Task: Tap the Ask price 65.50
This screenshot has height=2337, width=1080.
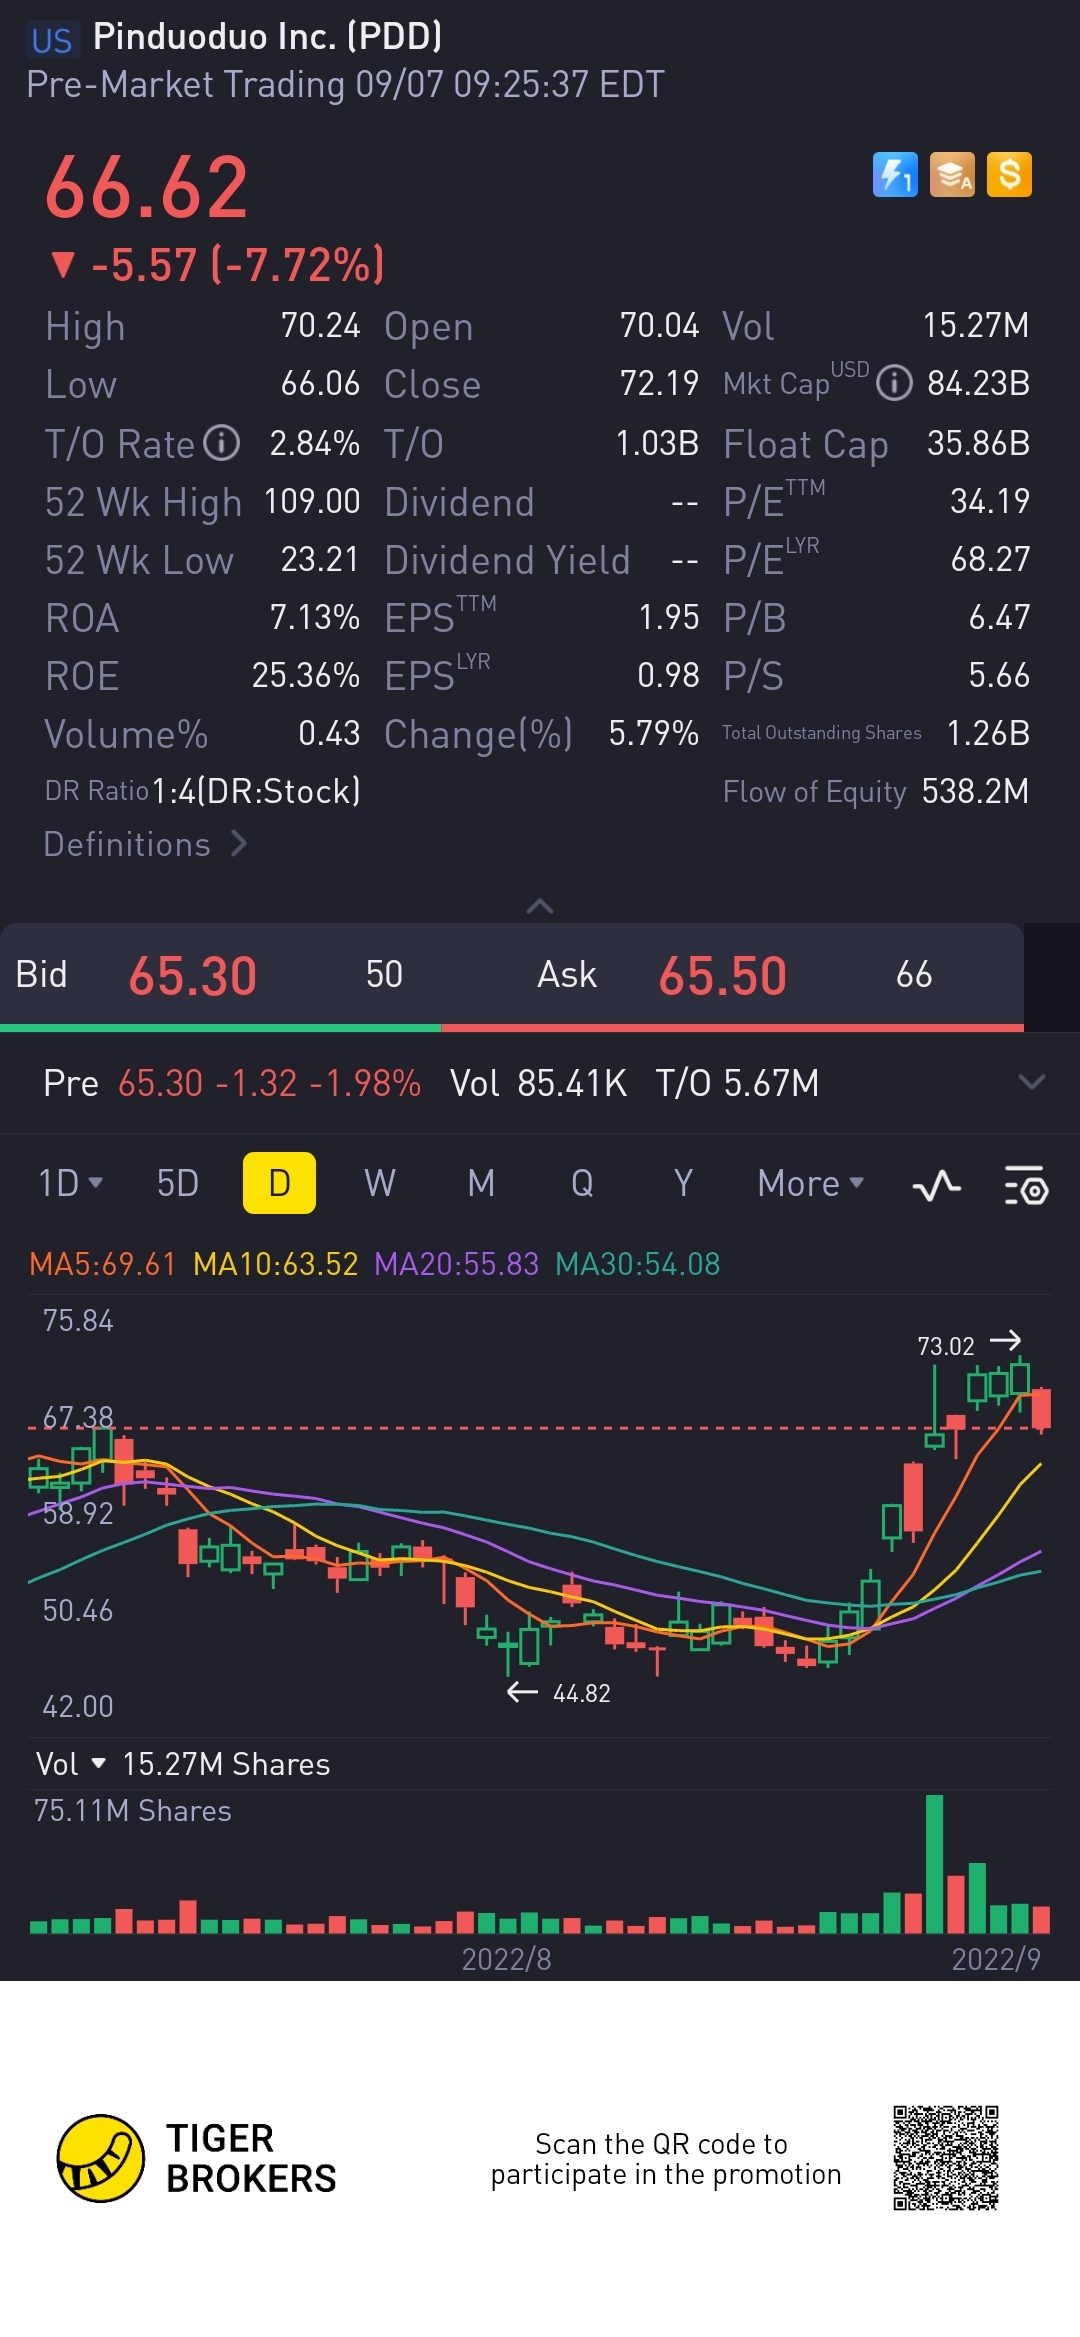Action: 722,975
